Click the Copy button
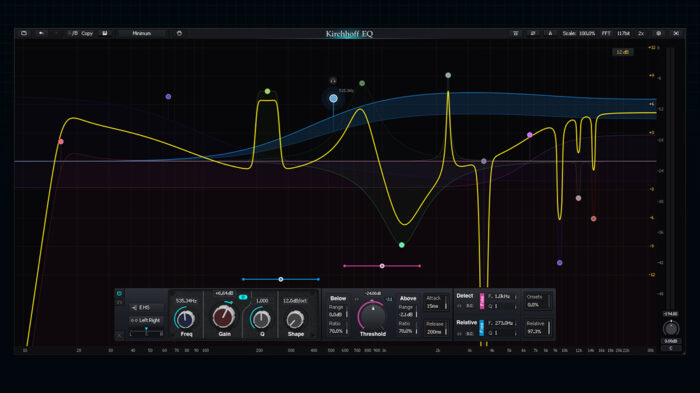Screen dimensions: 700x393 pyautogui.click(x=87, y=33)
